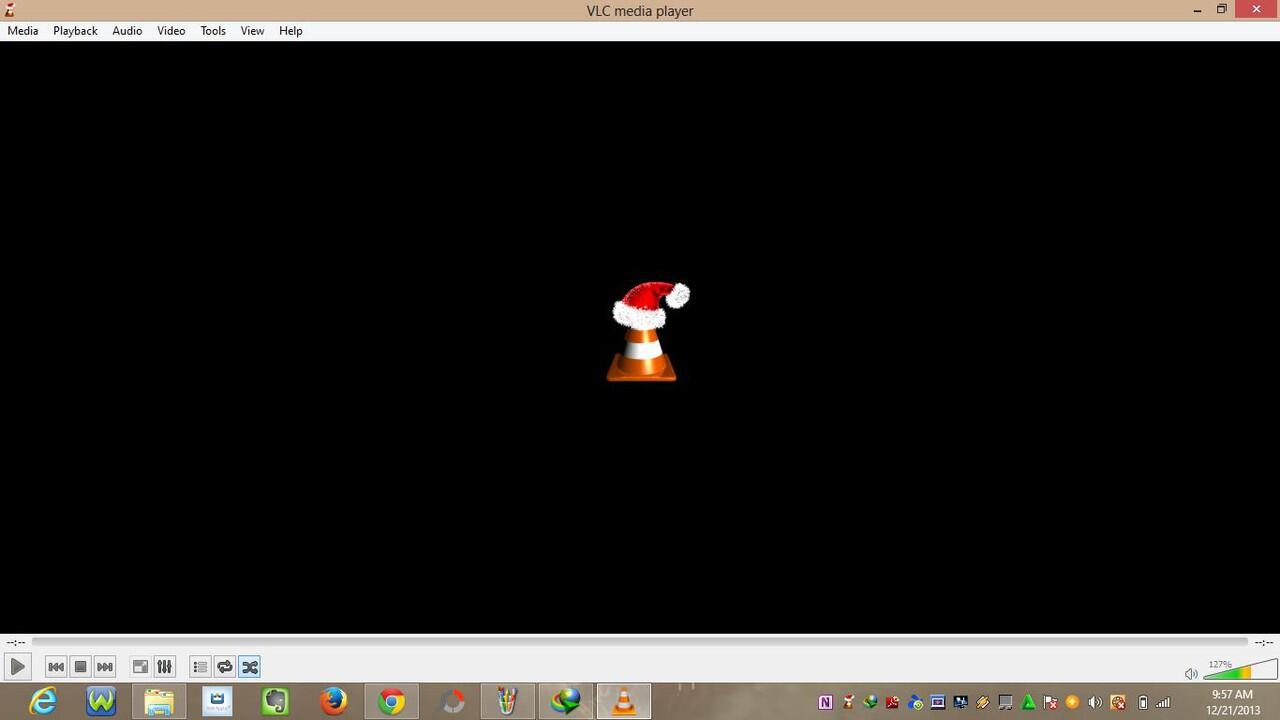Viewport: 1280px width, 720px height.
Task: Open the Audio menu
Action: (127, 31)
